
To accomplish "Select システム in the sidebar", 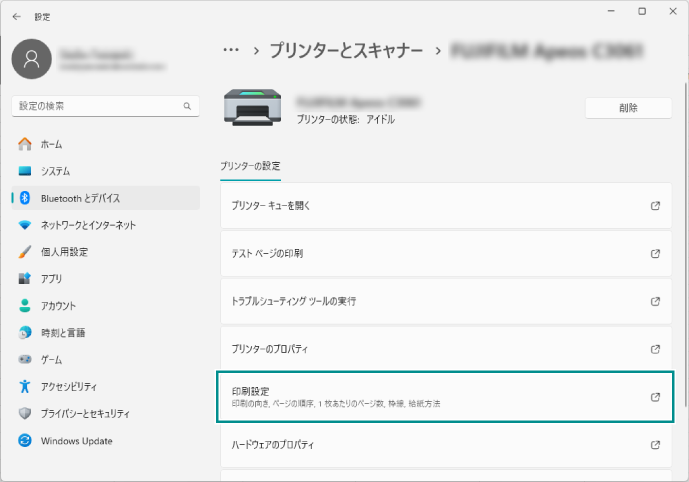I will (55, 171).
